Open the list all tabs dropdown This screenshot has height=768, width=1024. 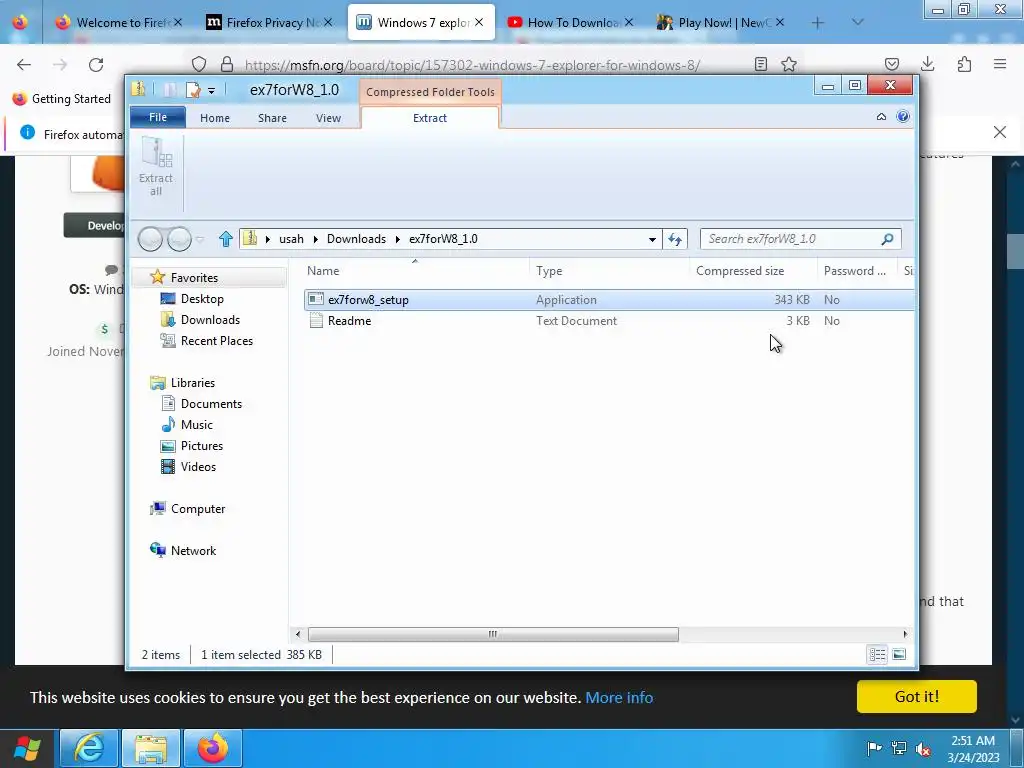(x=858, y=22)
